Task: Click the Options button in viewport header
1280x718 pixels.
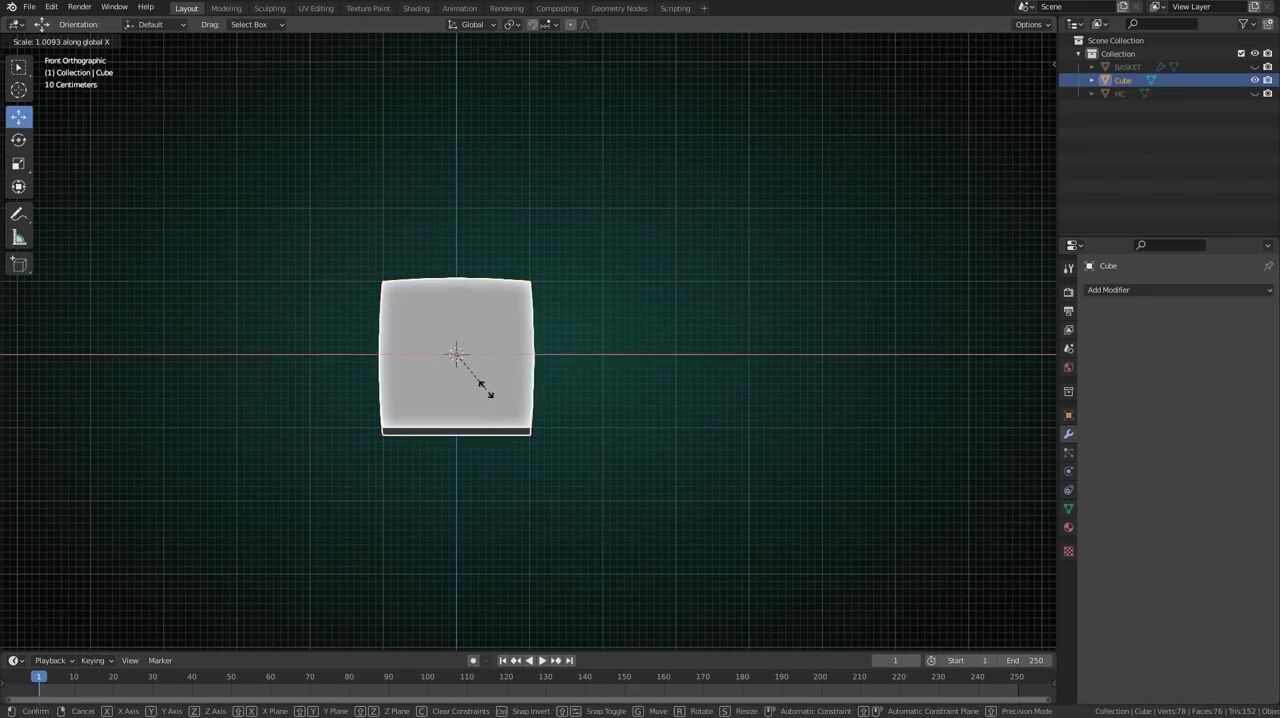Action: (x=1031, y=25)
